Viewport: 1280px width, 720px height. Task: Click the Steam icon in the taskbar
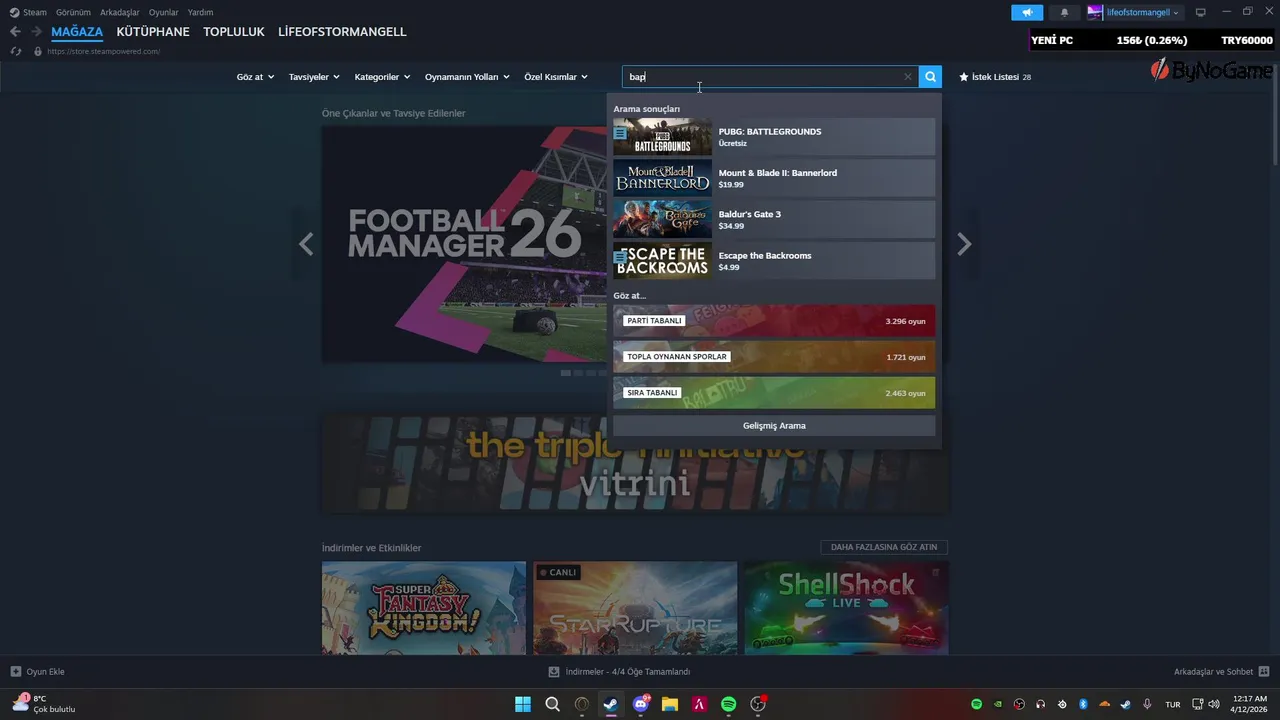610,704
